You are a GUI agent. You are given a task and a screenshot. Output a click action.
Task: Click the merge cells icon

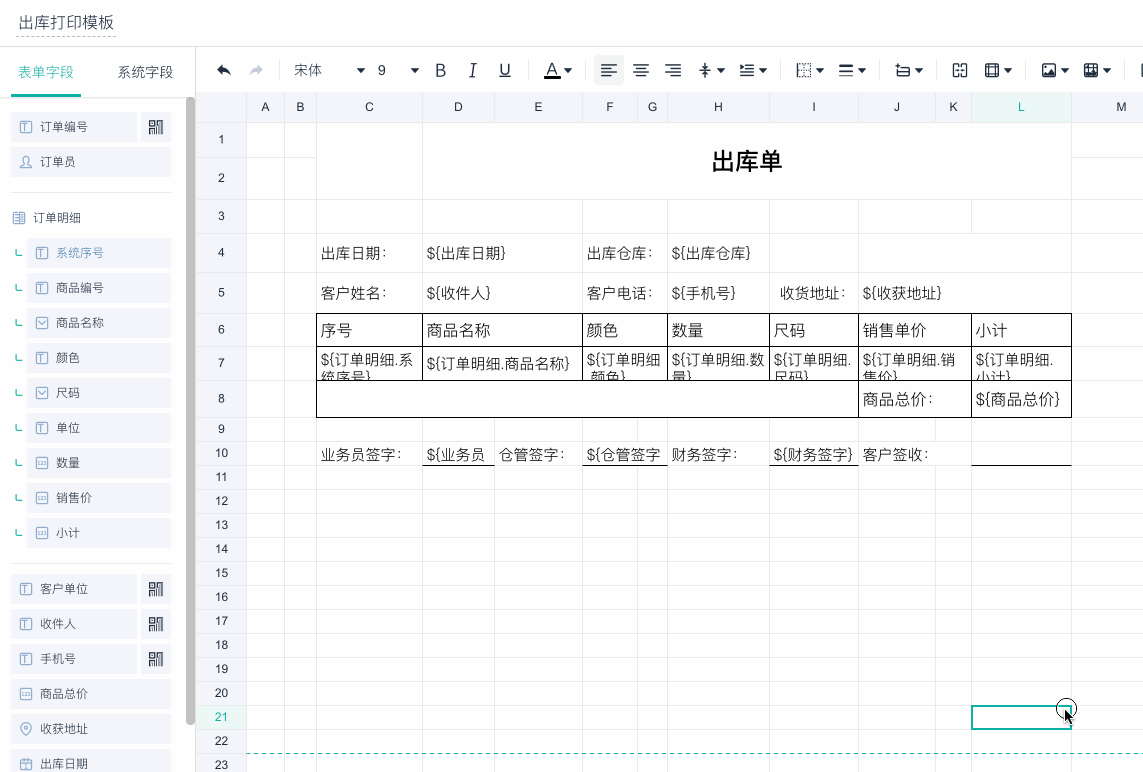960,70
